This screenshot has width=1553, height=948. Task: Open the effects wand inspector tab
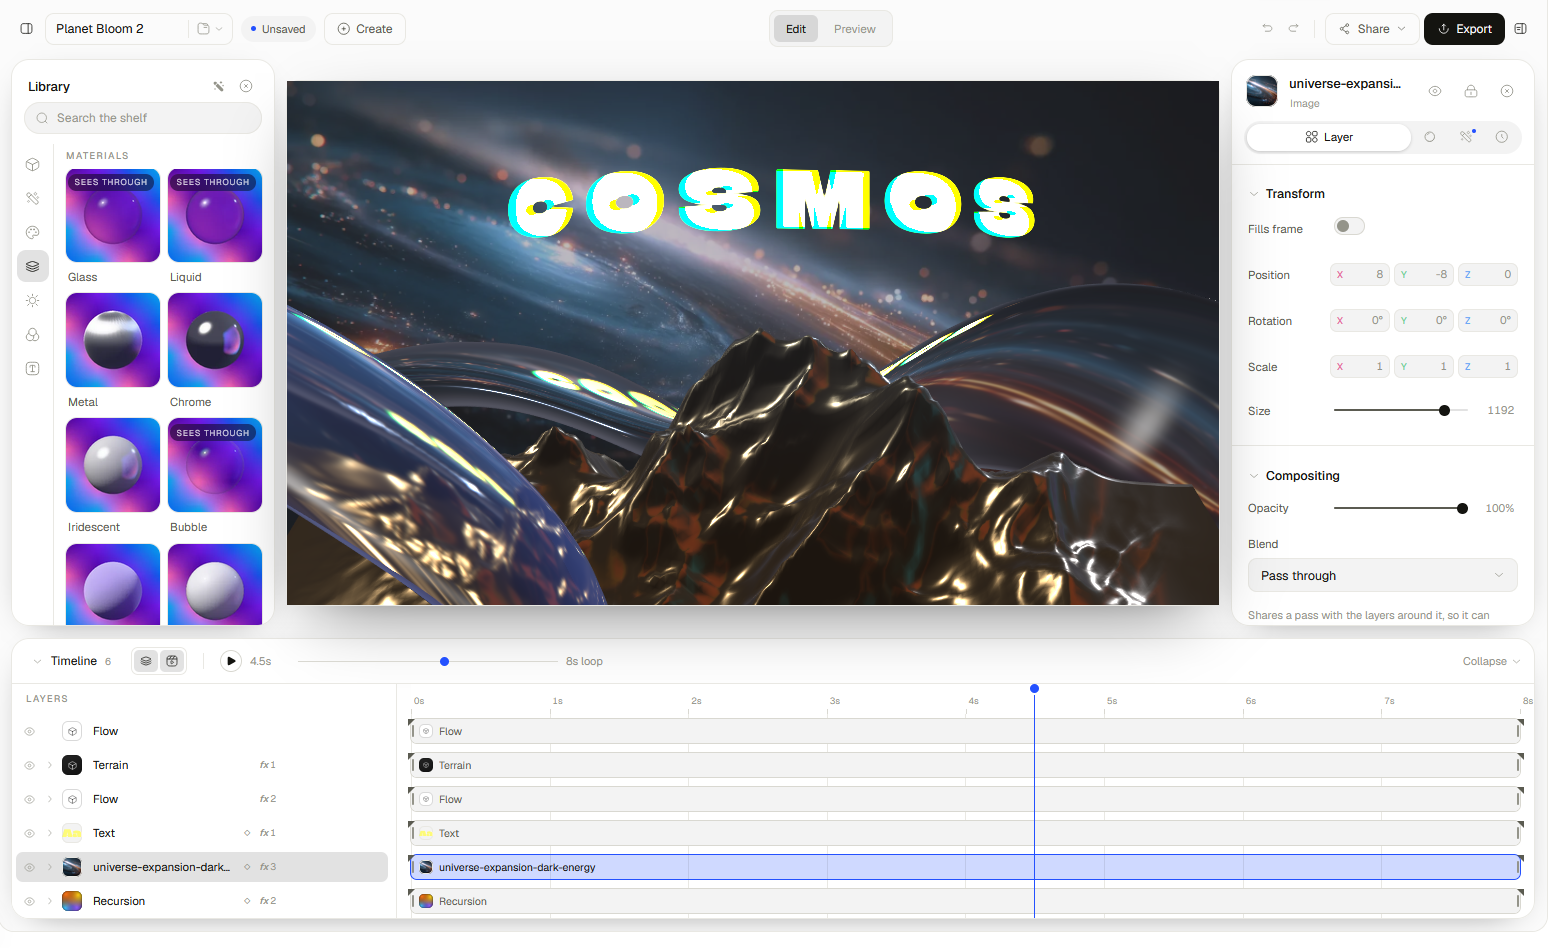pyautogui.click(x=1466, y=137)
